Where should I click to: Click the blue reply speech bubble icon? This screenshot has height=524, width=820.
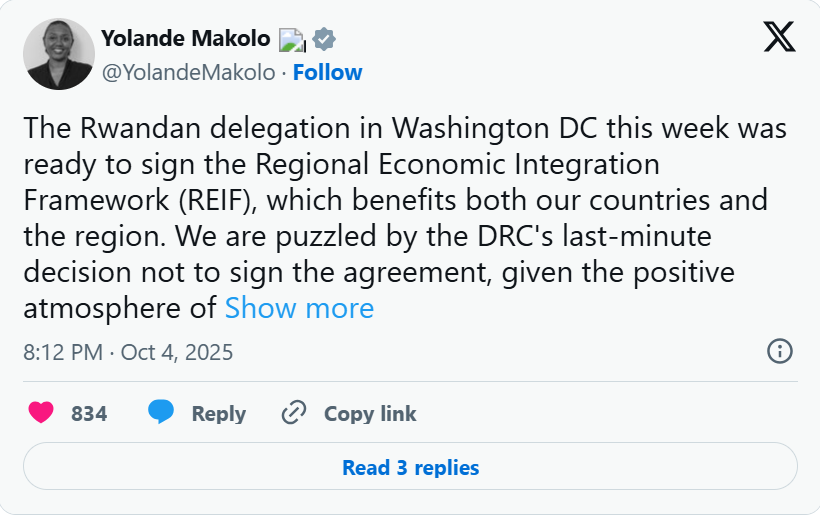tap(161, 413)
